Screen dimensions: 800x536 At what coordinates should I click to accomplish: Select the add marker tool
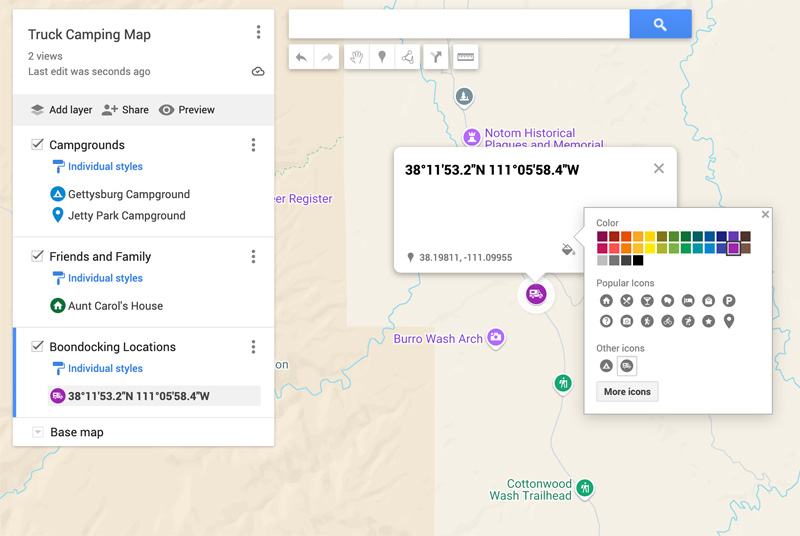382,57
